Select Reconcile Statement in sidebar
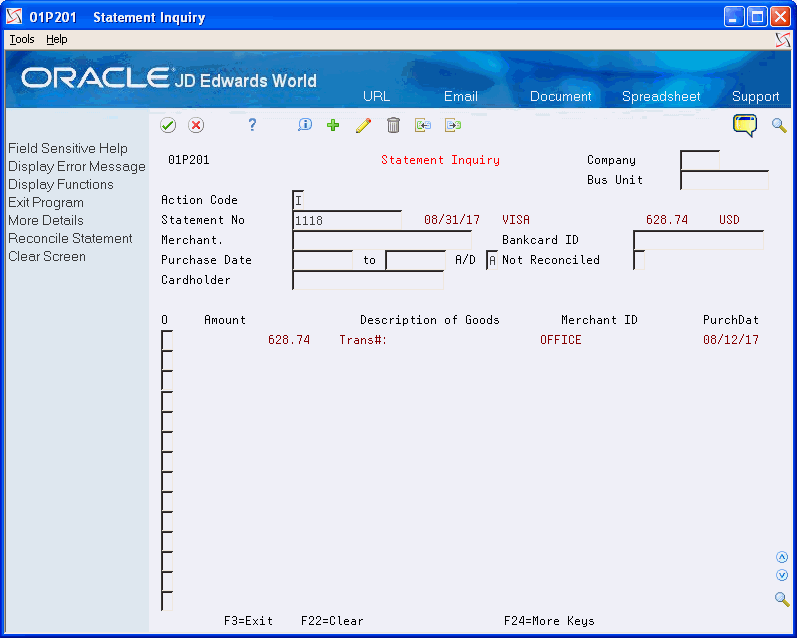The width and height of the screenshot is (797, 638). (x=70, y=238)
